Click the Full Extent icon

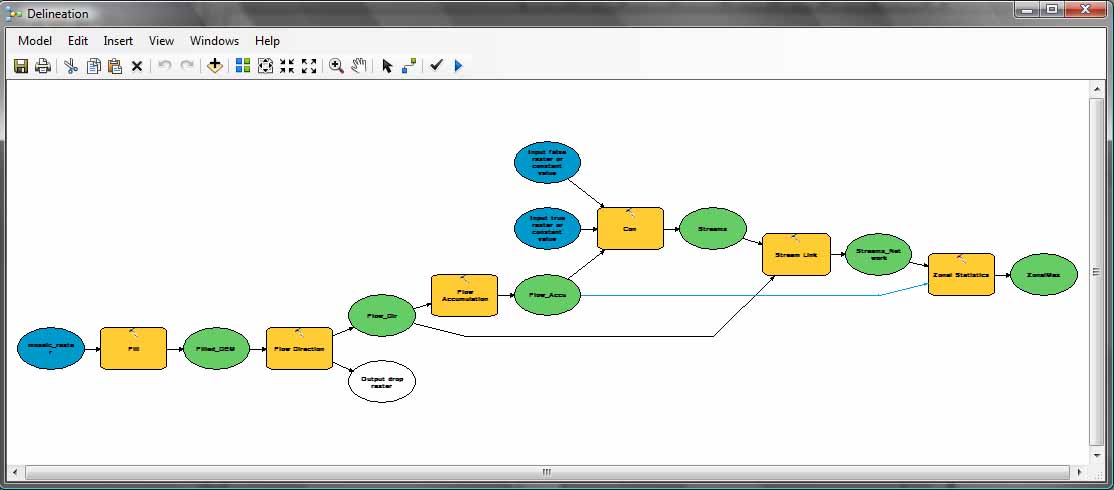click(x=265, y=66)
